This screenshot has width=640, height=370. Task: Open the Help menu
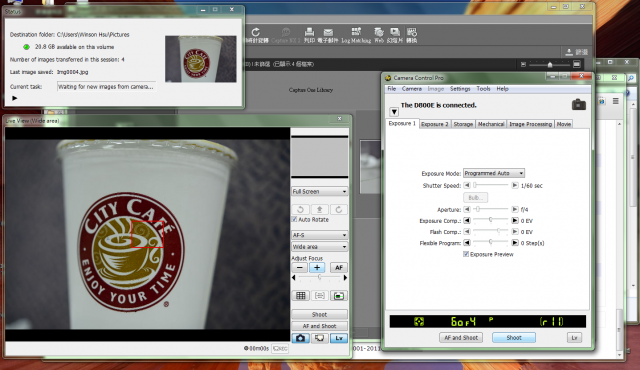[502, 89]
